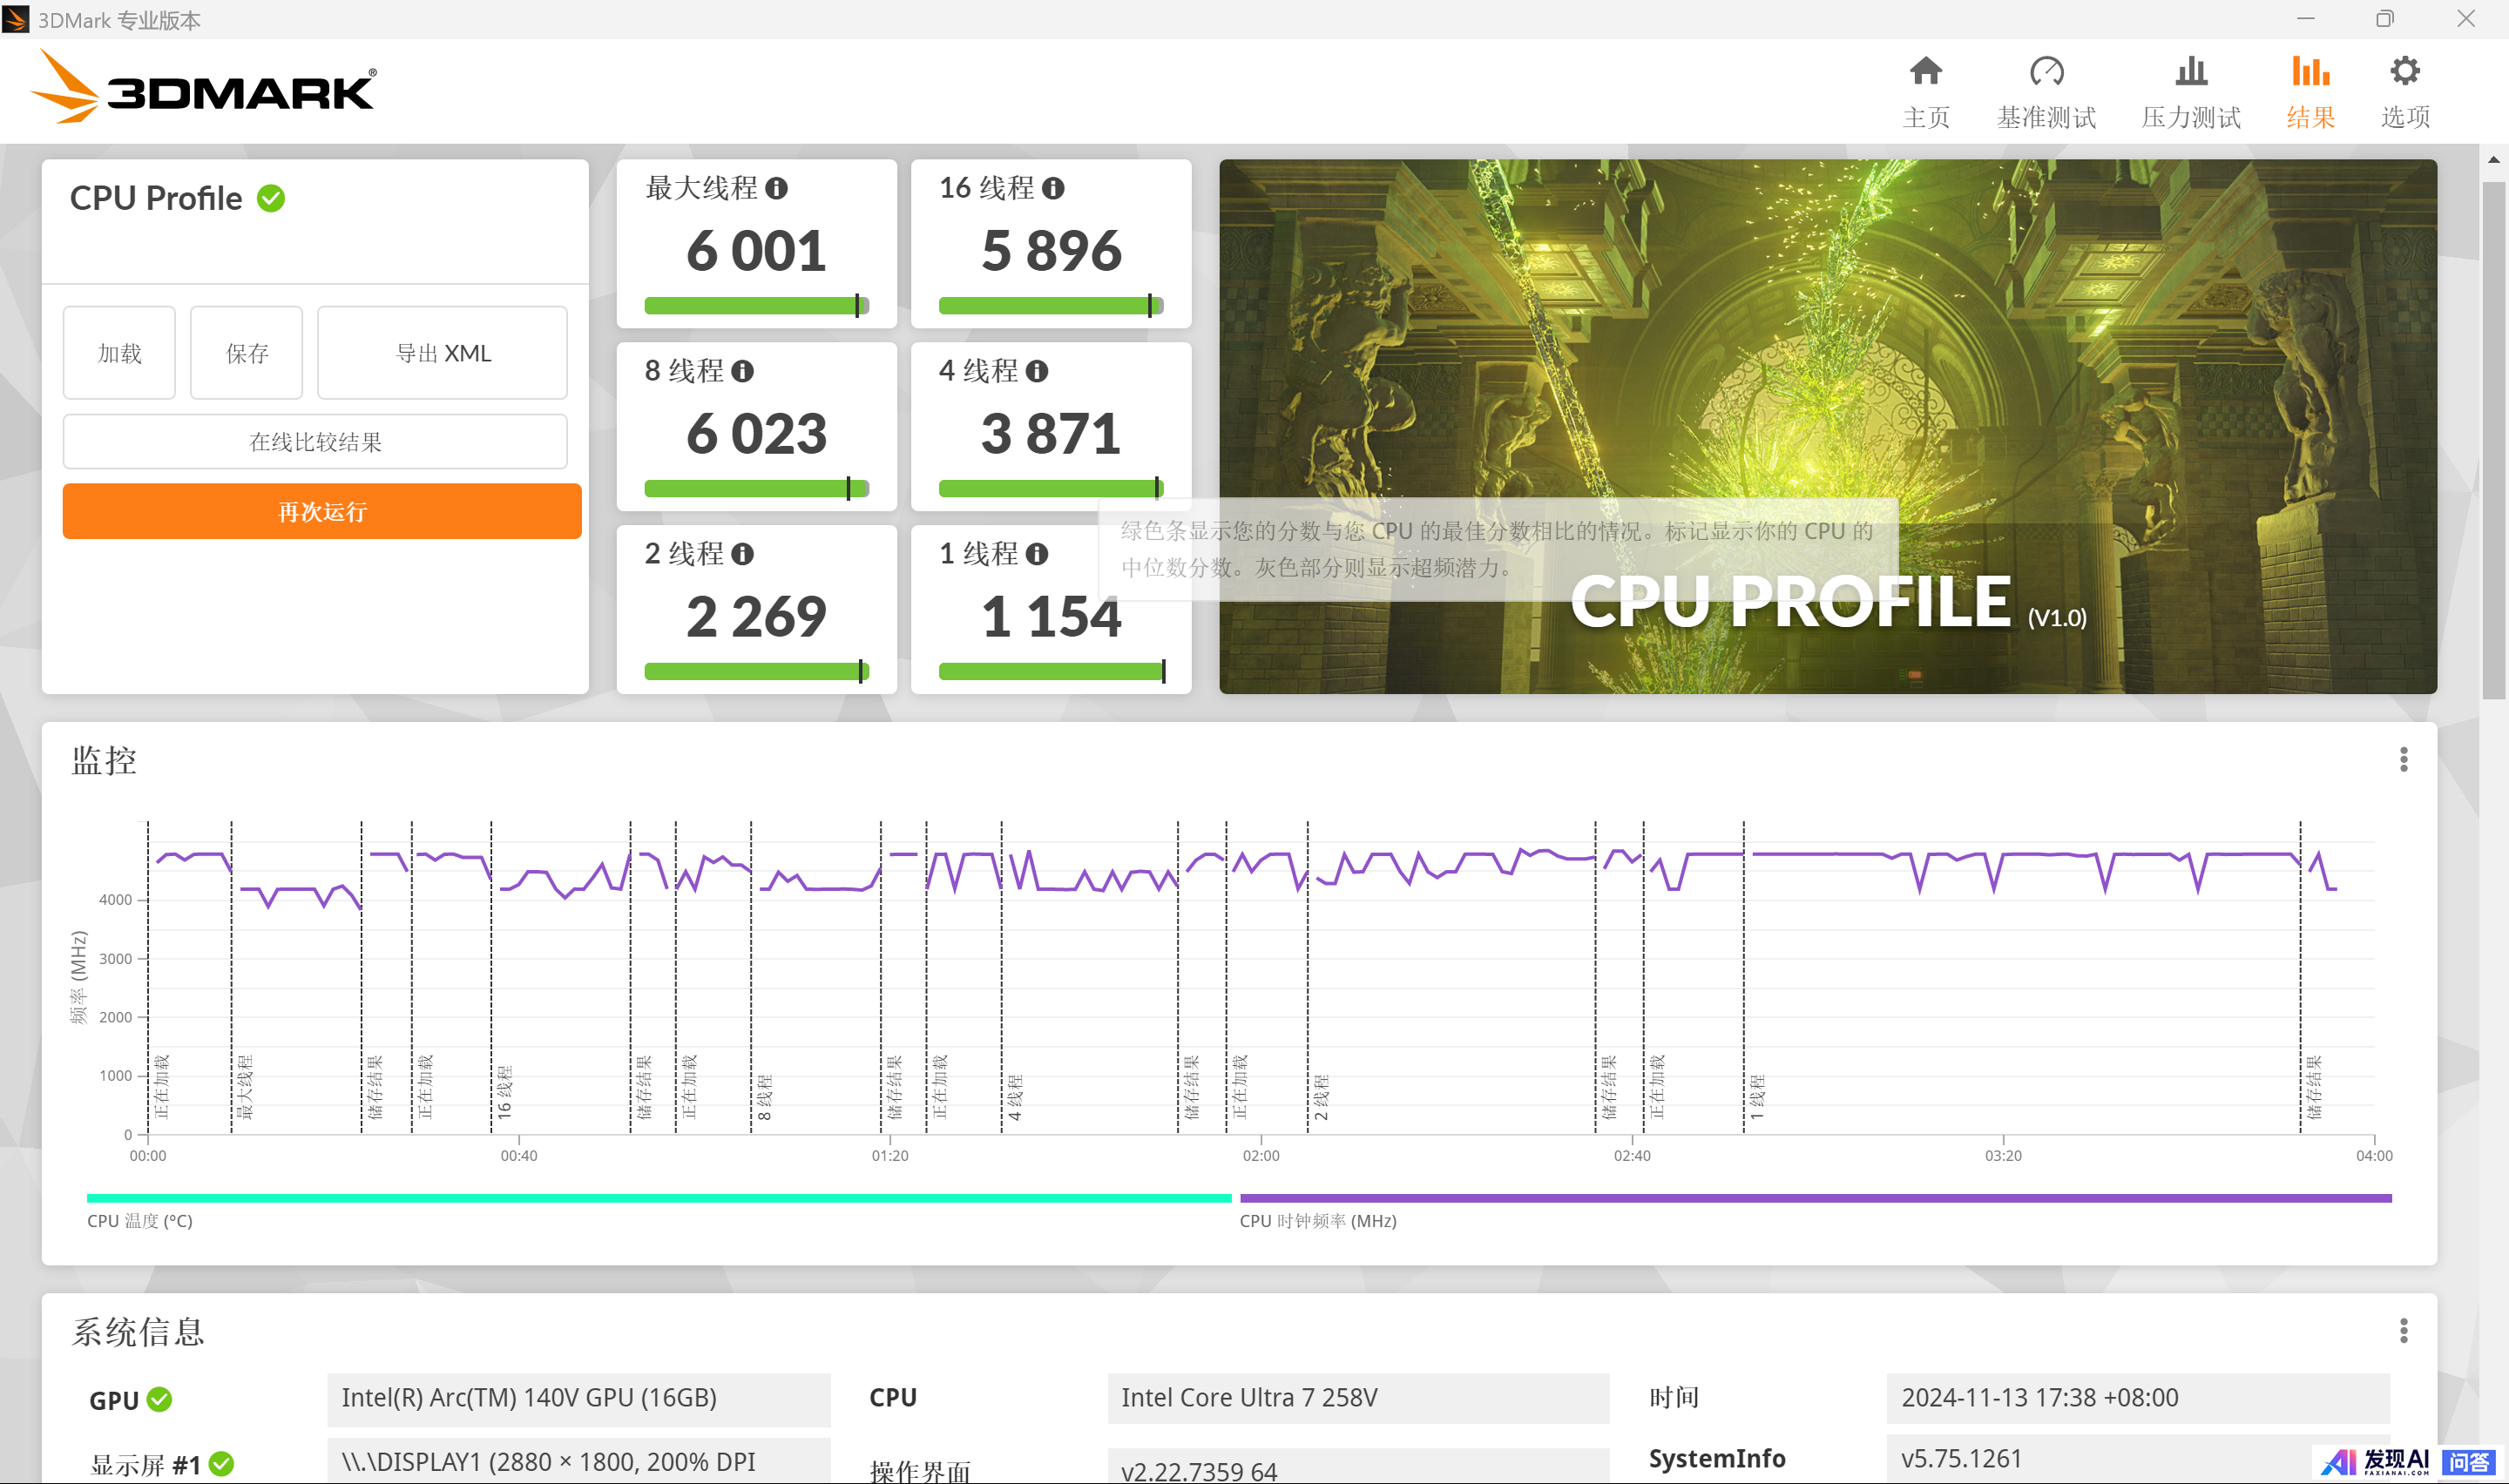2509x1484 pixels.
Task: Click the 监控 section heading
Action: coord(104,761)
